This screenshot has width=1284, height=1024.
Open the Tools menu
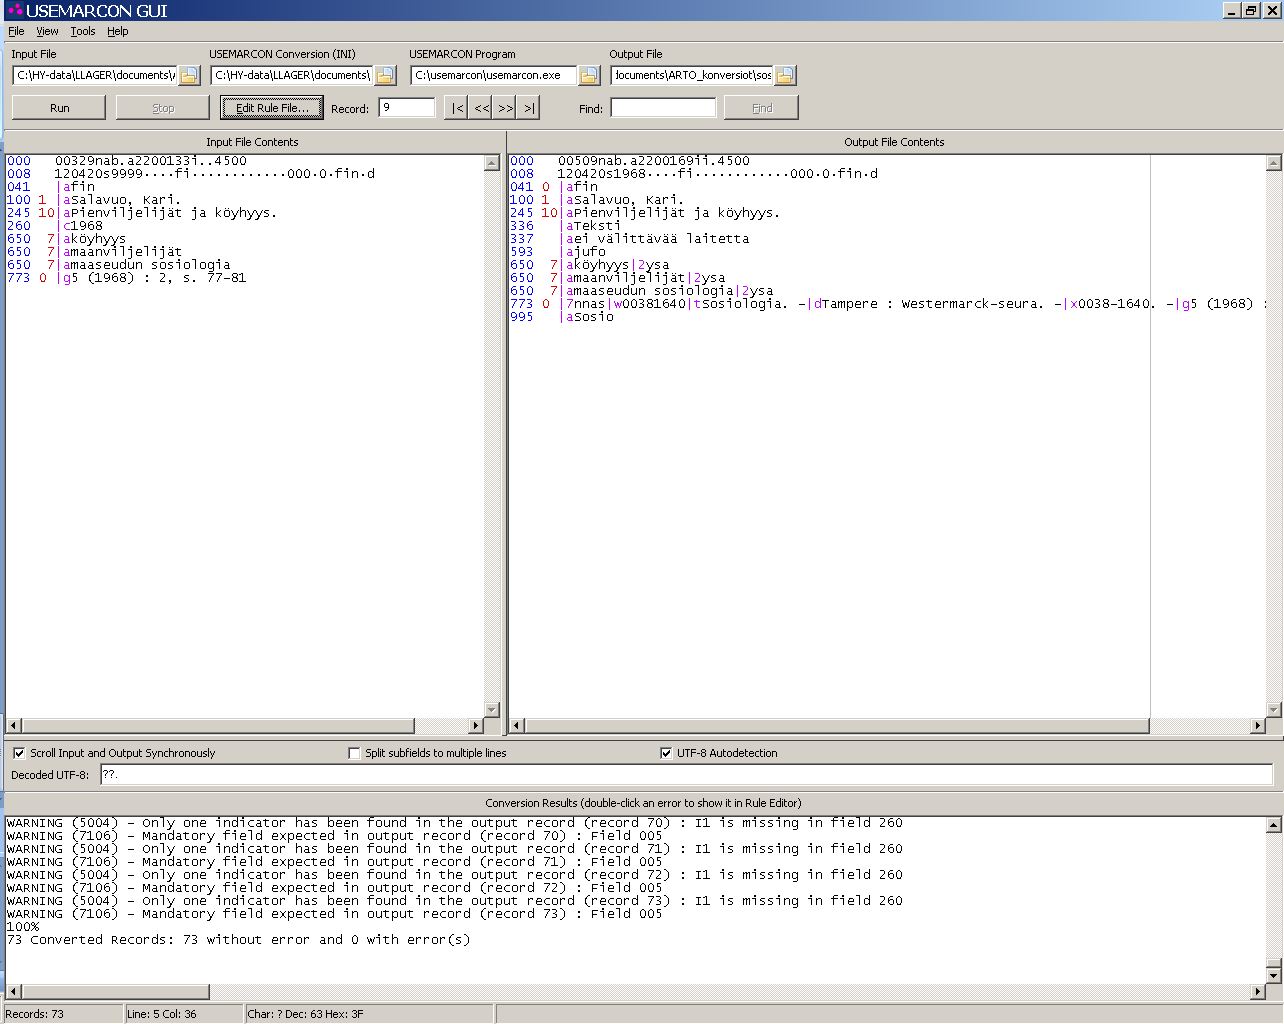pyautogui.click(x=83, y=31)
